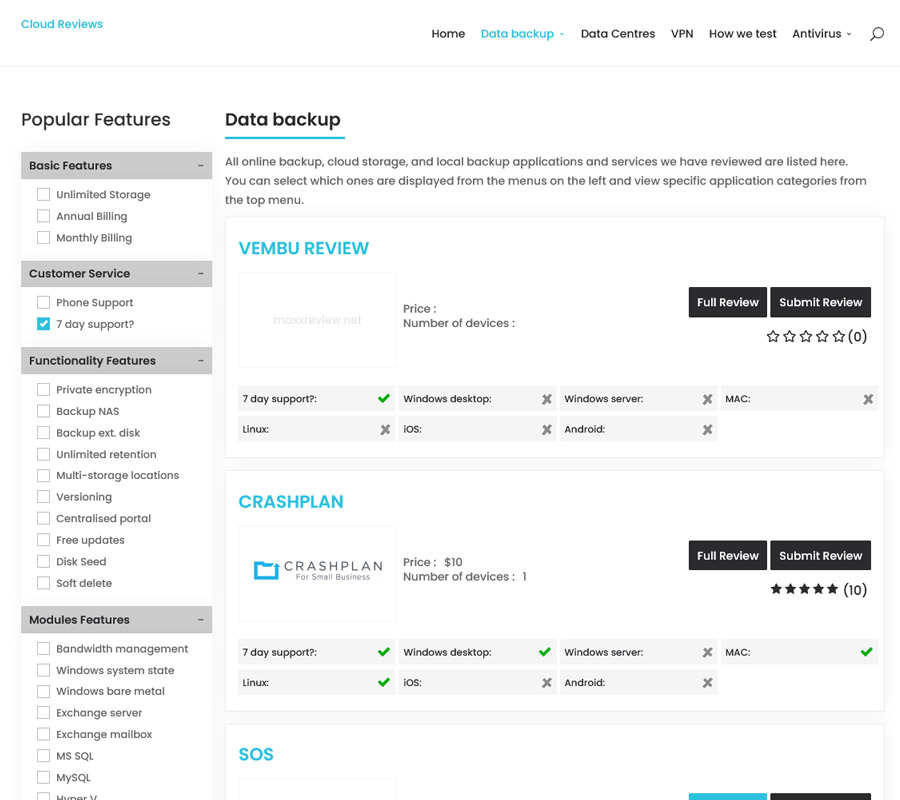Click CrashPlan Submit Review button

pyautogui.click(x=820, y=556)
